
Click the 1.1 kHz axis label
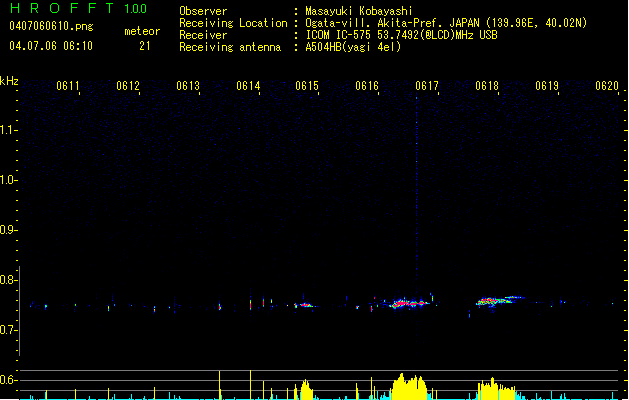[x=8, y=130]
